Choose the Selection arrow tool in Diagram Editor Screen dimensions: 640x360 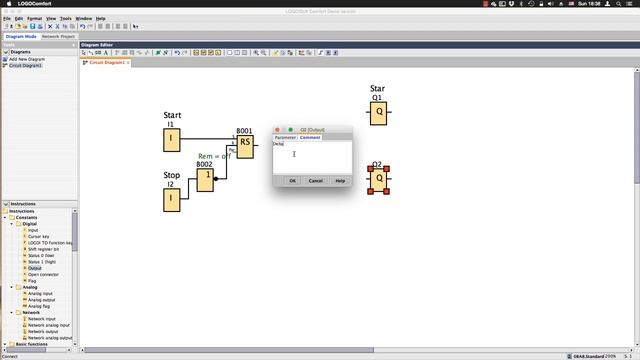coord(84,53)
